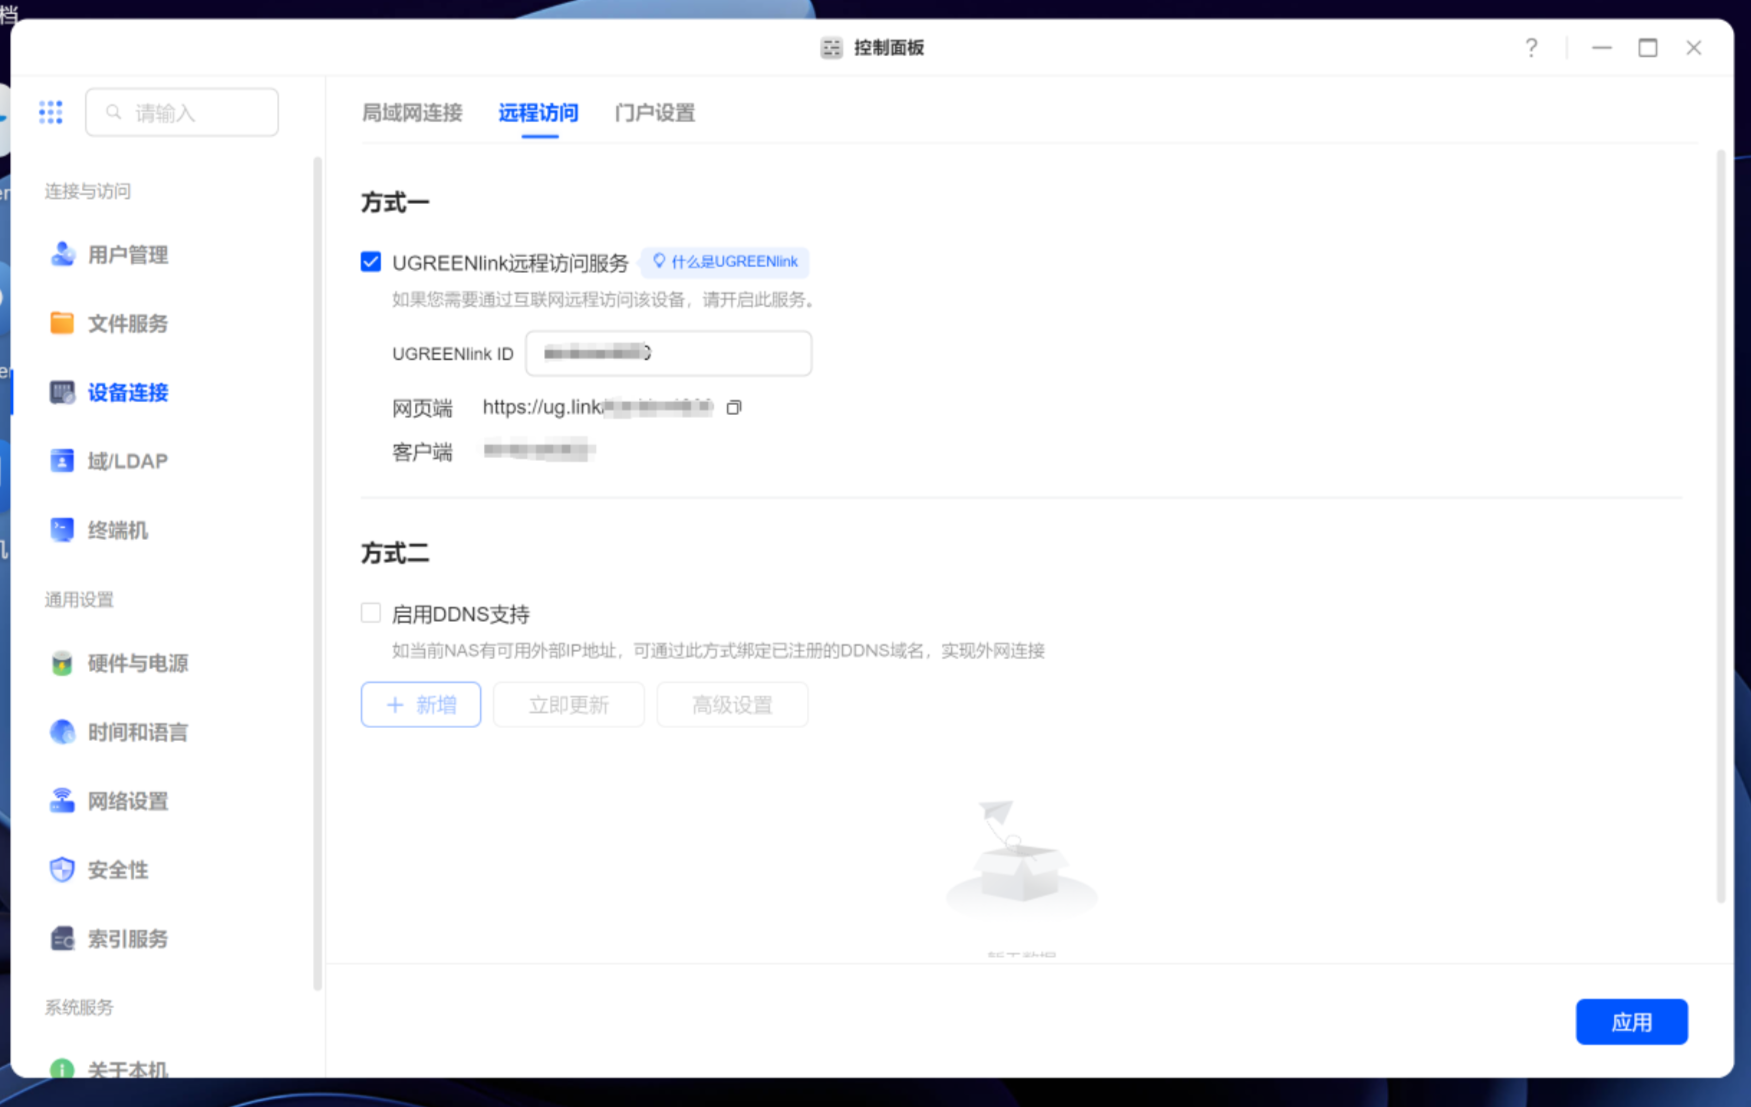
Task: Click the main content vertical scrollbar
Action: 1721,526
